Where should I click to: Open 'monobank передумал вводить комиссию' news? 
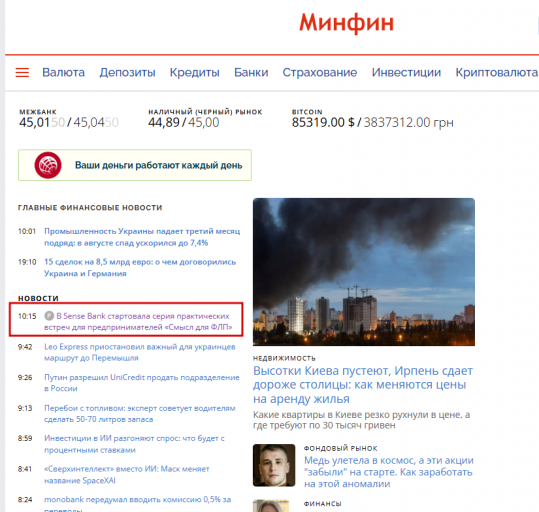138,504
